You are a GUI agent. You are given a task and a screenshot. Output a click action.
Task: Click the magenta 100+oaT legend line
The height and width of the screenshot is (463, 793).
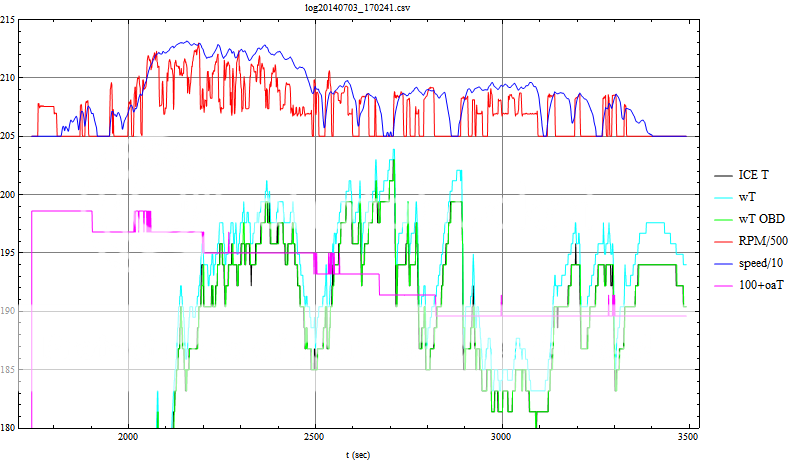(x=723, y=285)
